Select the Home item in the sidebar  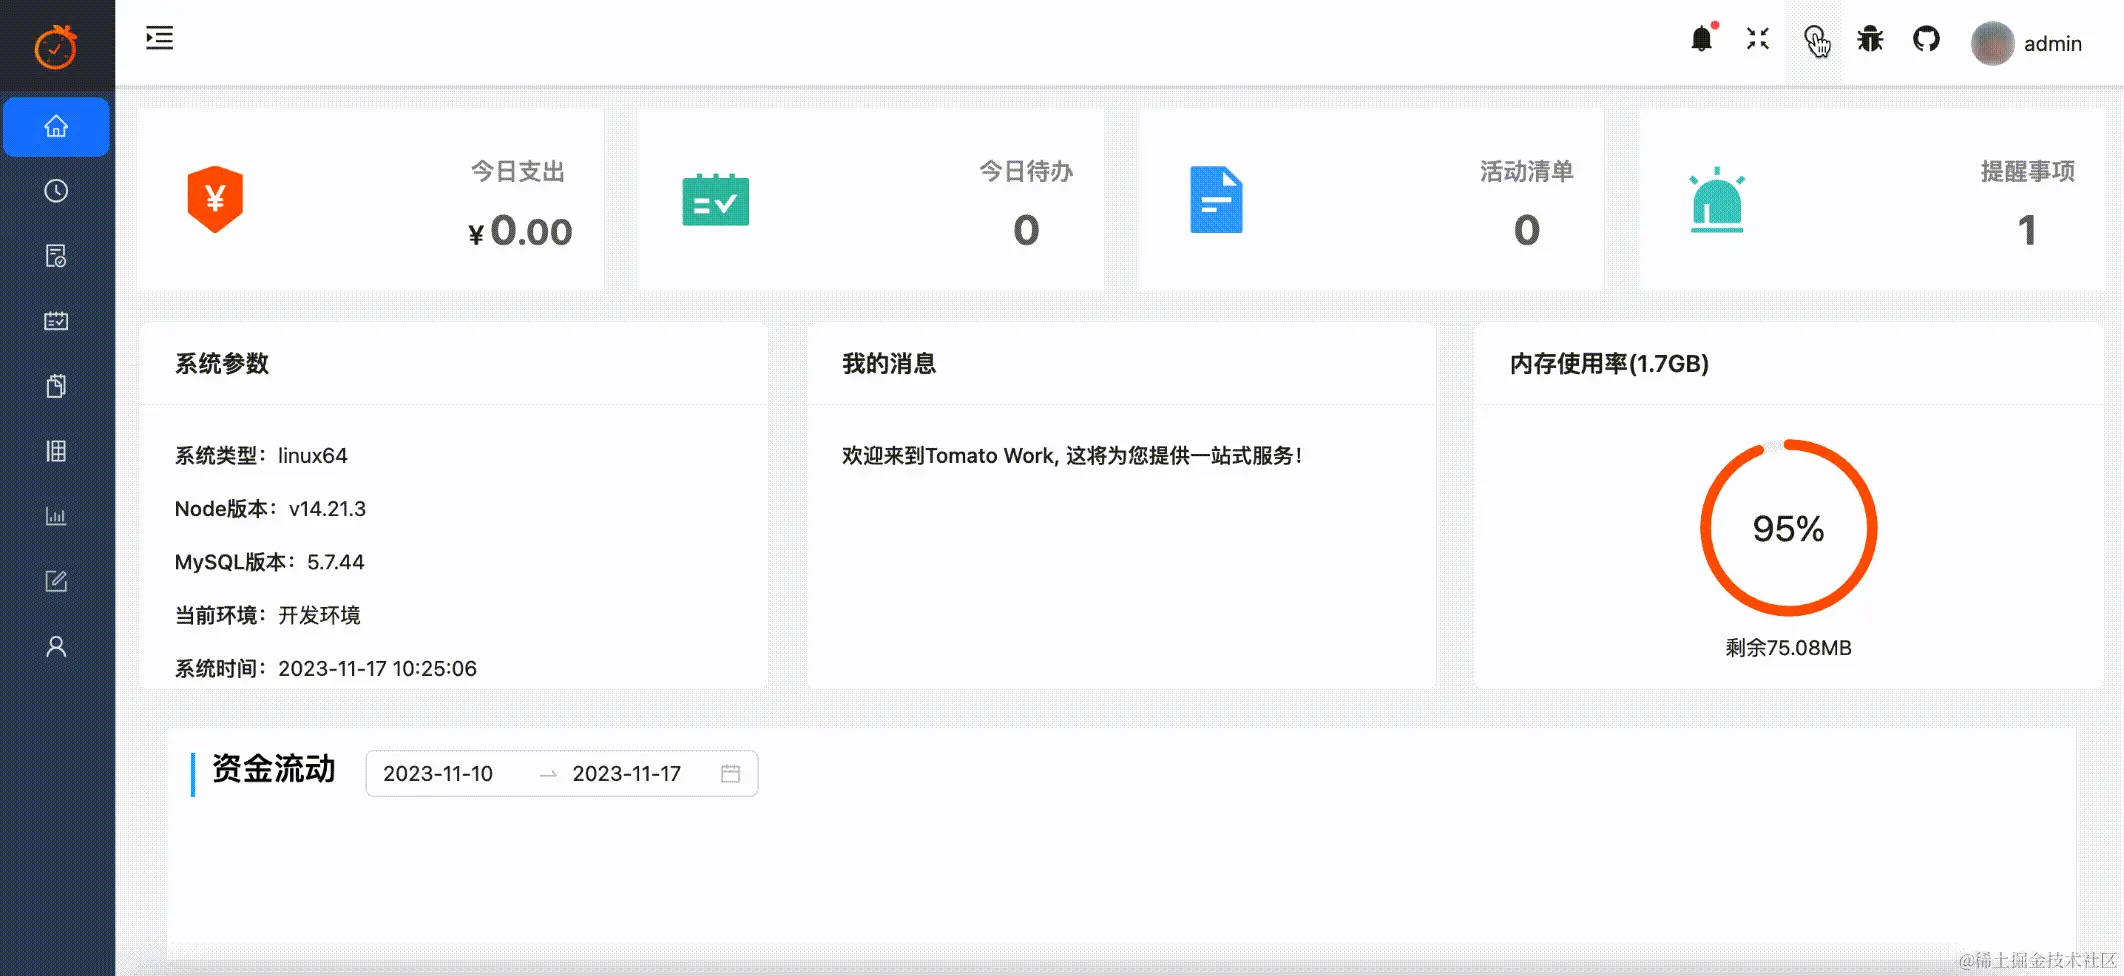click(56, 126)
